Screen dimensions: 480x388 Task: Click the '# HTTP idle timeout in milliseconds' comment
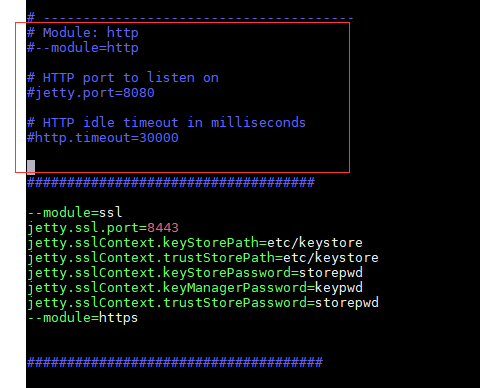click(x=166, y=123)
